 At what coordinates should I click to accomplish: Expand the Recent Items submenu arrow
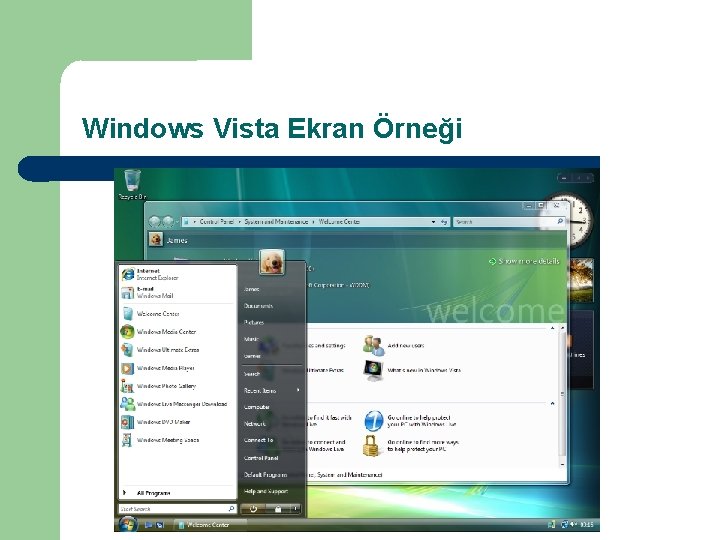click(298, 390)
